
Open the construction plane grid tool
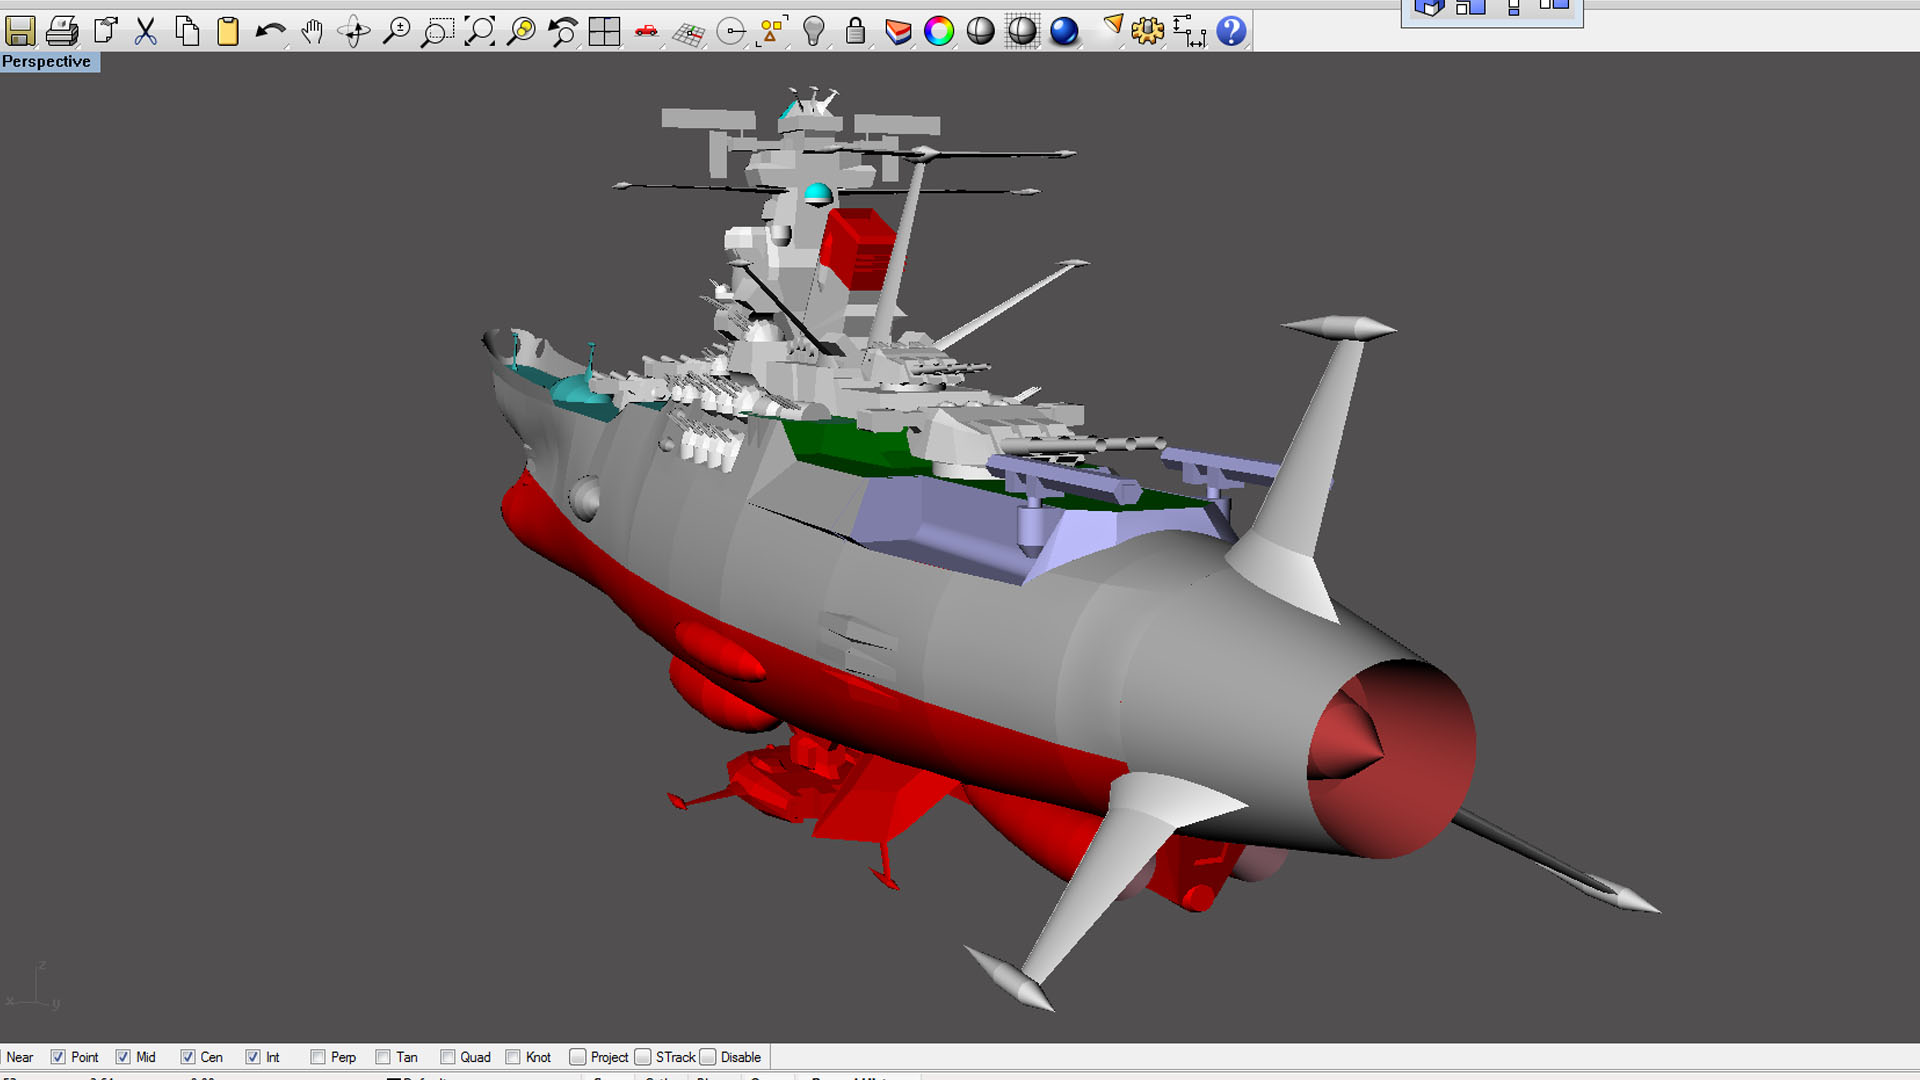pyautogui.click(x=688, y=33)
